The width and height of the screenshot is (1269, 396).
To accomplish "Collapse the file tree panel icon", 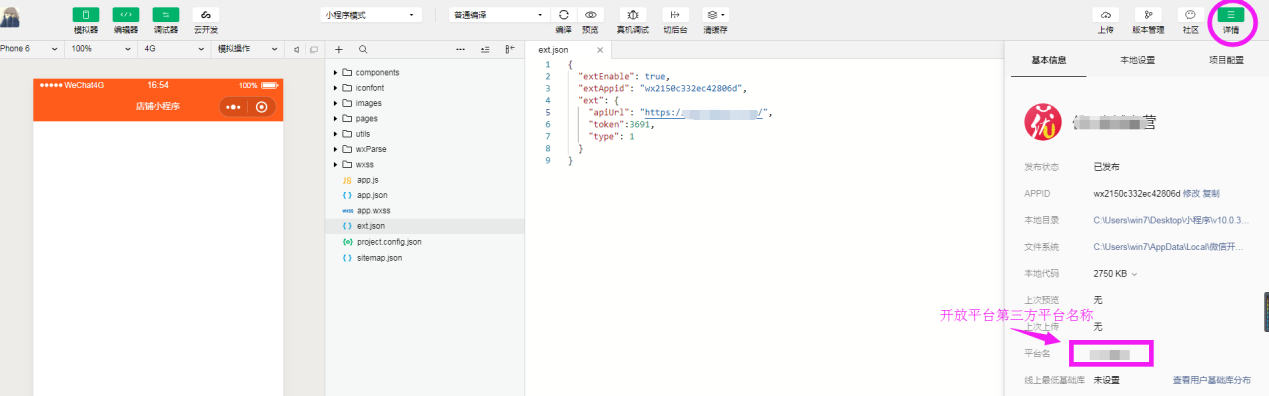I will click(x=510, y=49).
